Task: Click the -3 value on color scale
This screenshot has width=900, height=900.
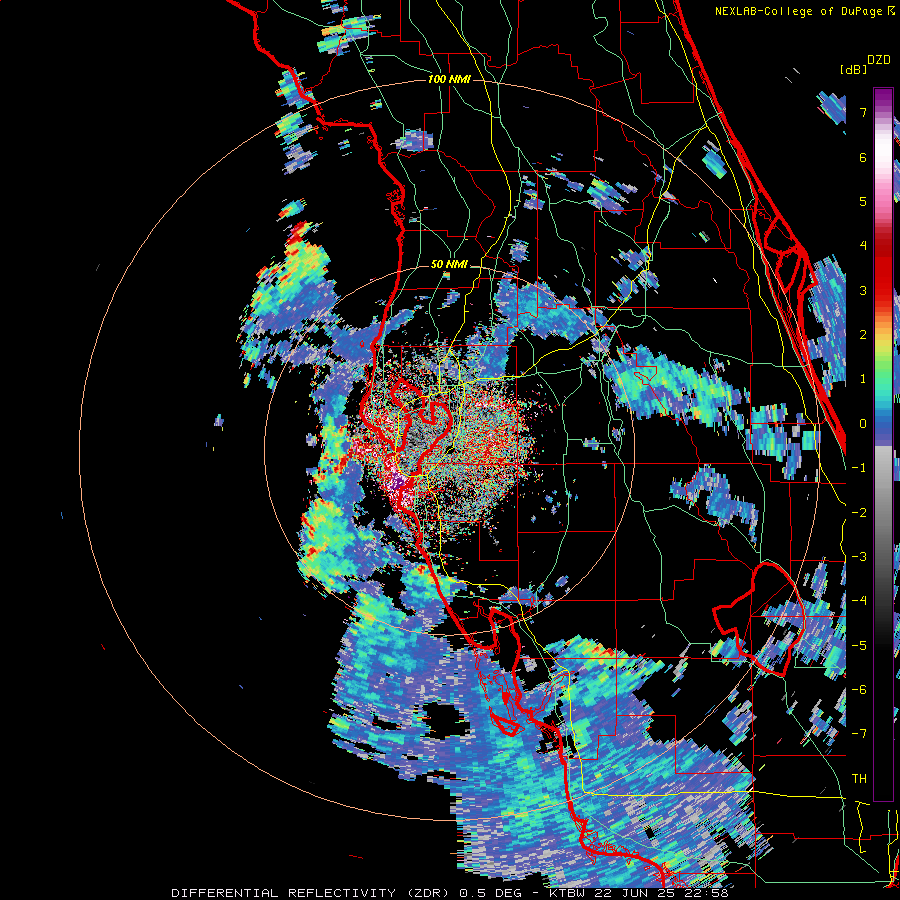Action: click(x=859, y=557)
